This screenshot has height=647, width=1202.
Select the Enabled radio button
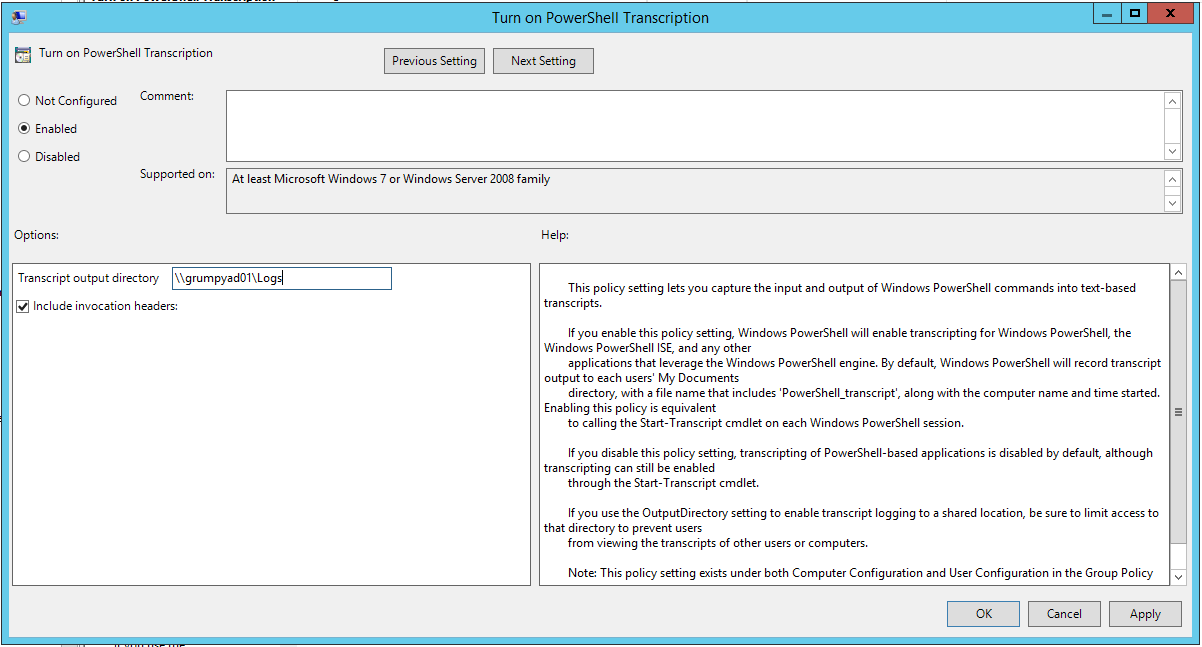click(x=24, y=129)
